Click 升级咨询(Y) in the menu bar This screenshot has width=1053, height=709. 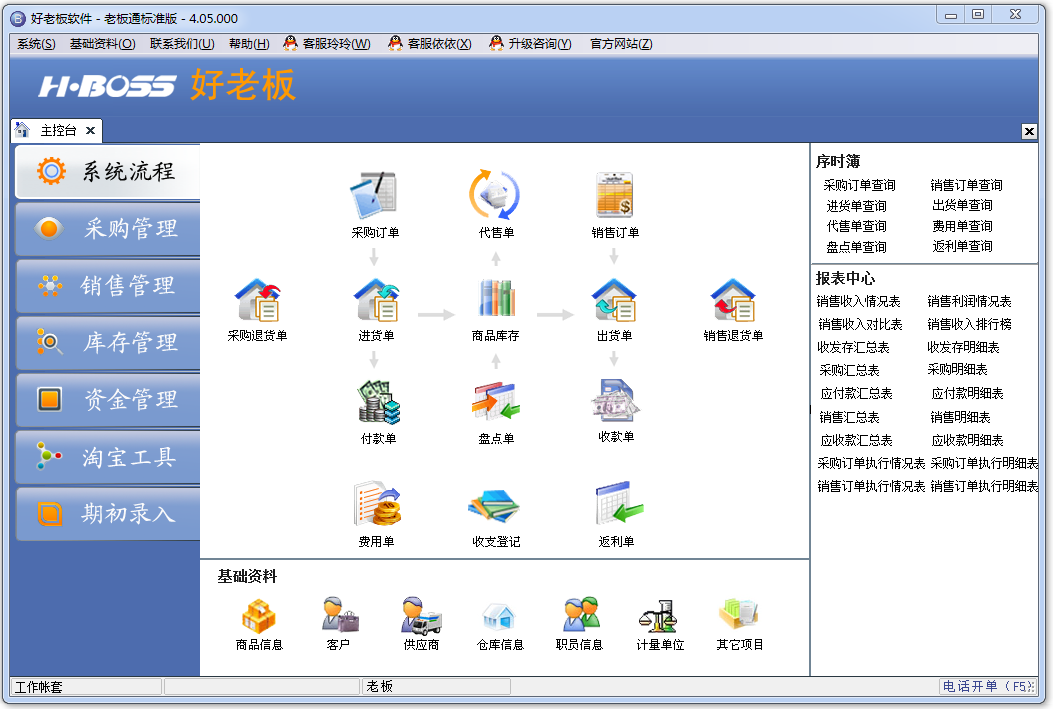pyautogui.click(x=531, y=44)
